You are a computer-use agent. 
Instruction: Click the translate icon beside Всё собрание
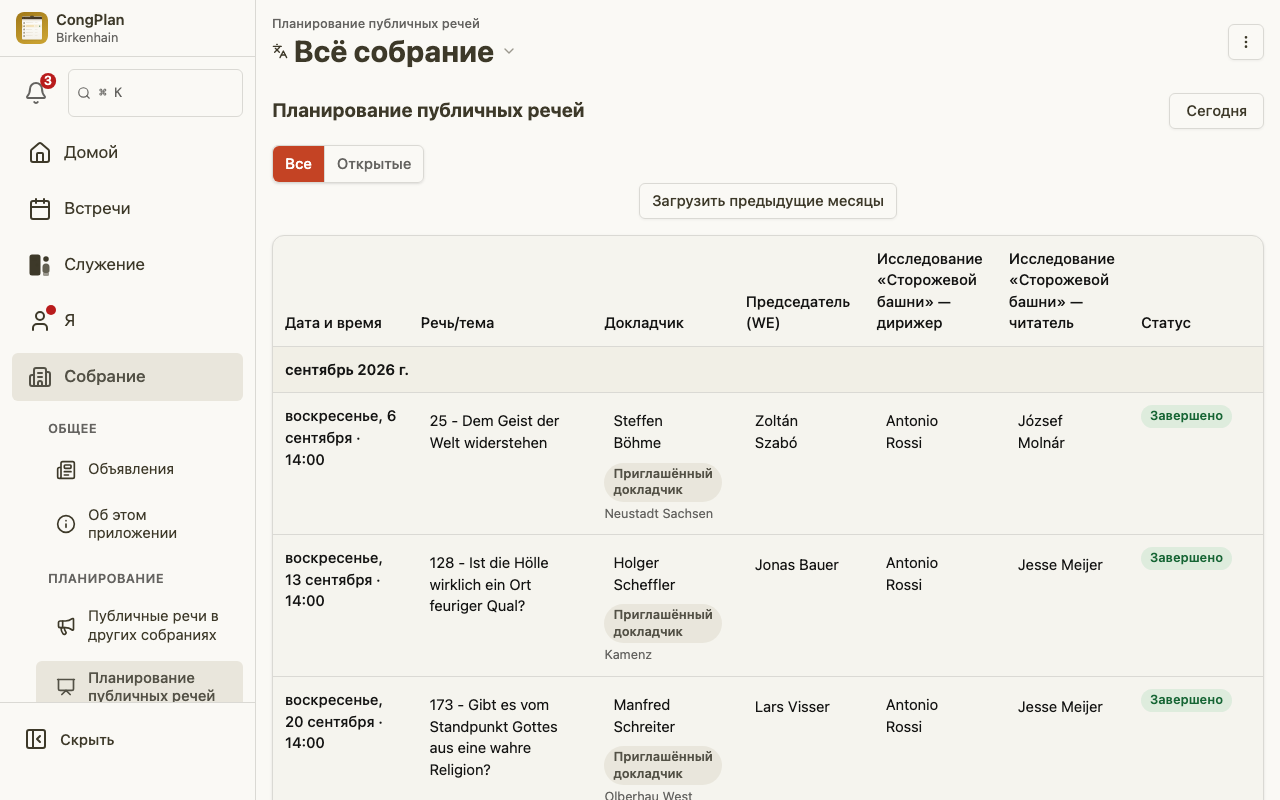280,52
